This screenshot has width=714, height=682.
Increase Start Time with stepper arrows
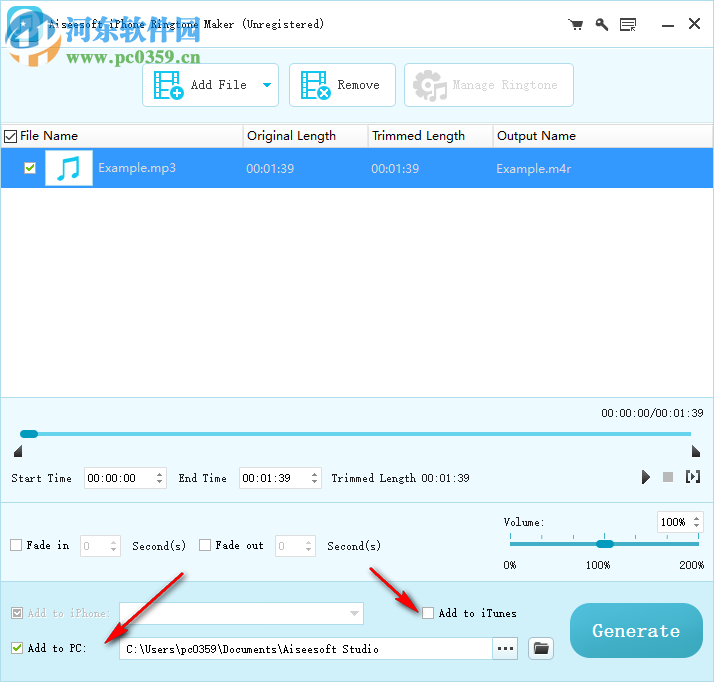pos(159,474)
